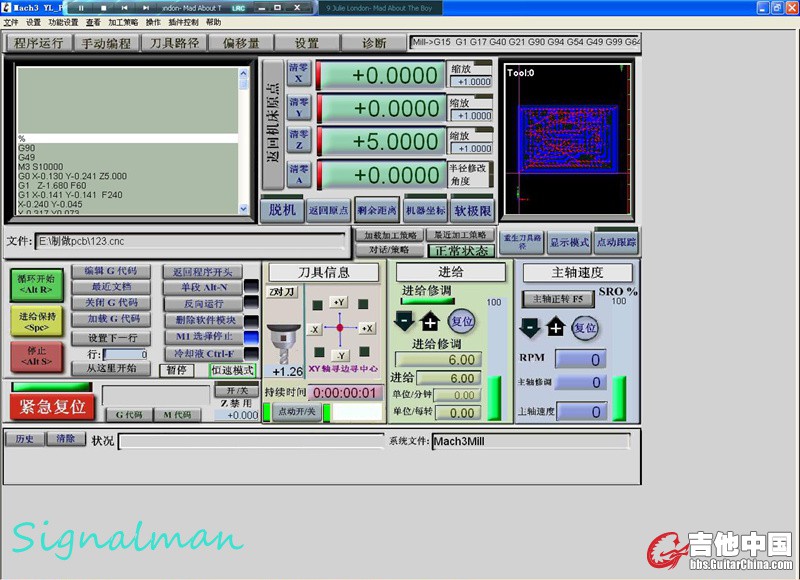Click 加载 G 代码 load button

(112, 319)
